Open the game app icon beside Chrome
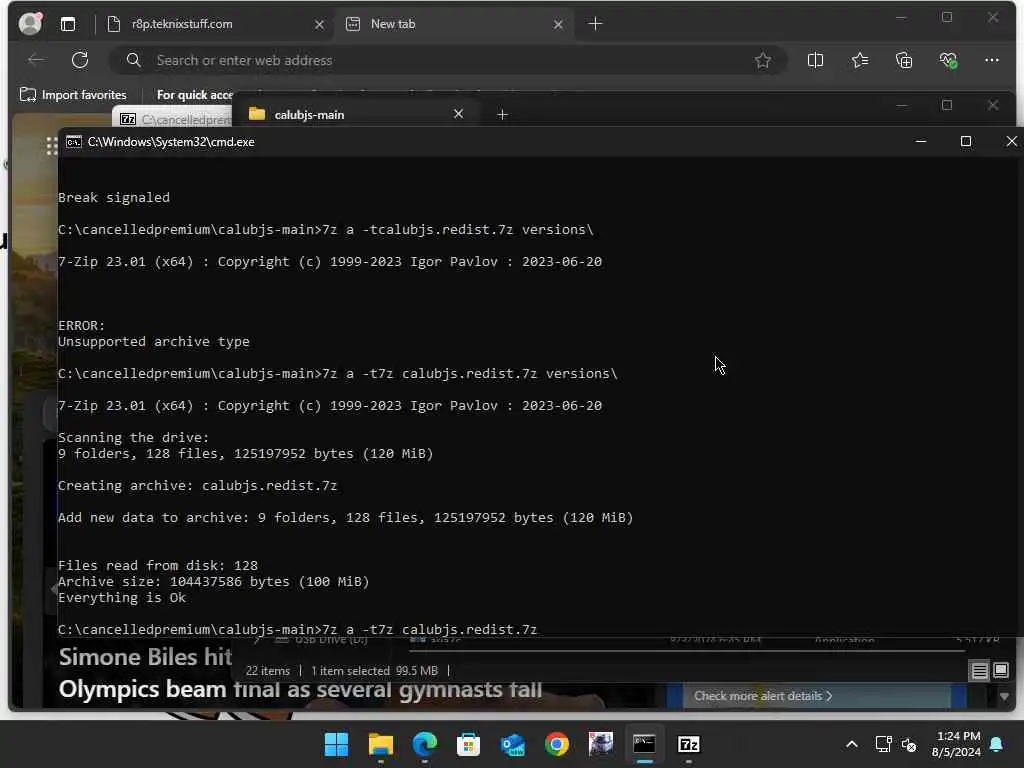Screen dimensions: 1024x768 601,744
